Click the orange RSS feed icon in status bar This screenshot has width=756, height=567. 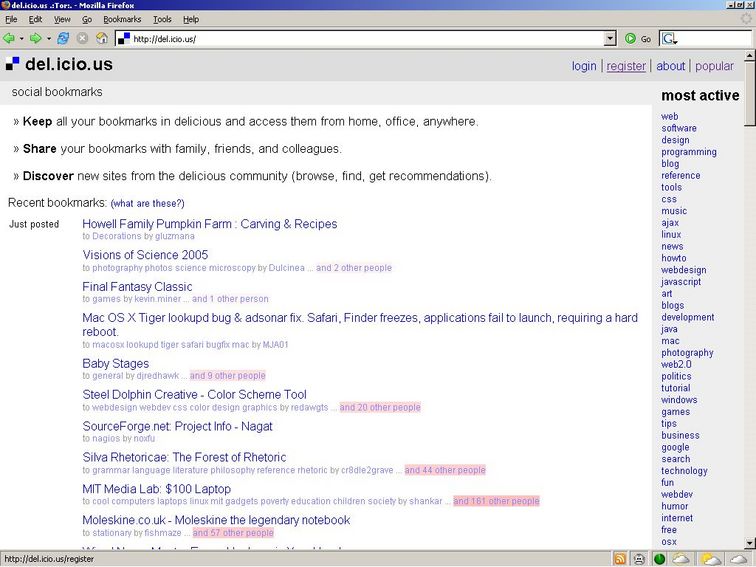pyautogui.click(x=620, y=559)
